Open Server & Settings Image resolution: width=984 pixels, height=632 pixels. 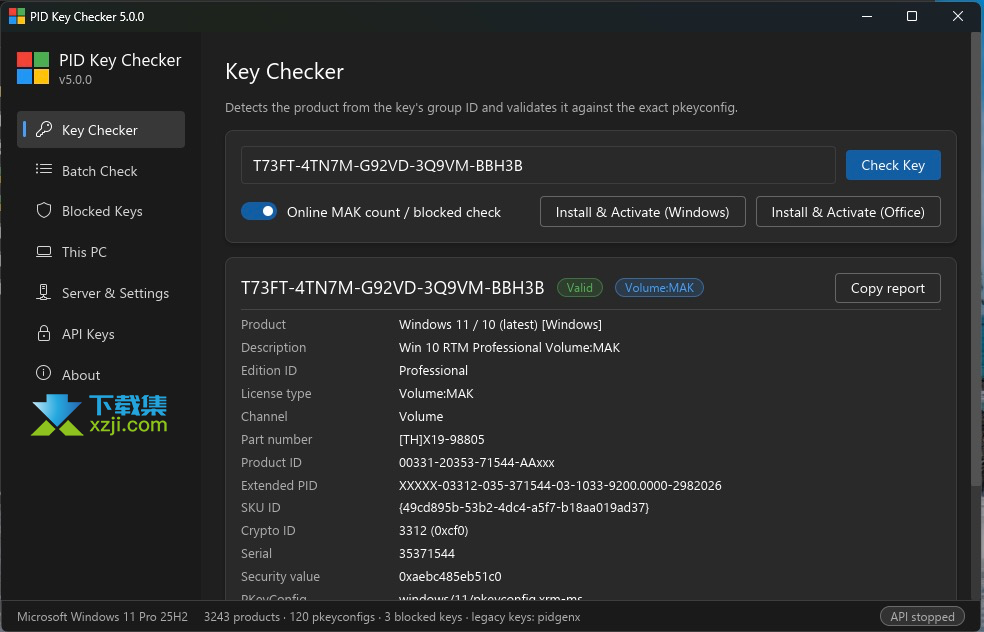[101, 293]
